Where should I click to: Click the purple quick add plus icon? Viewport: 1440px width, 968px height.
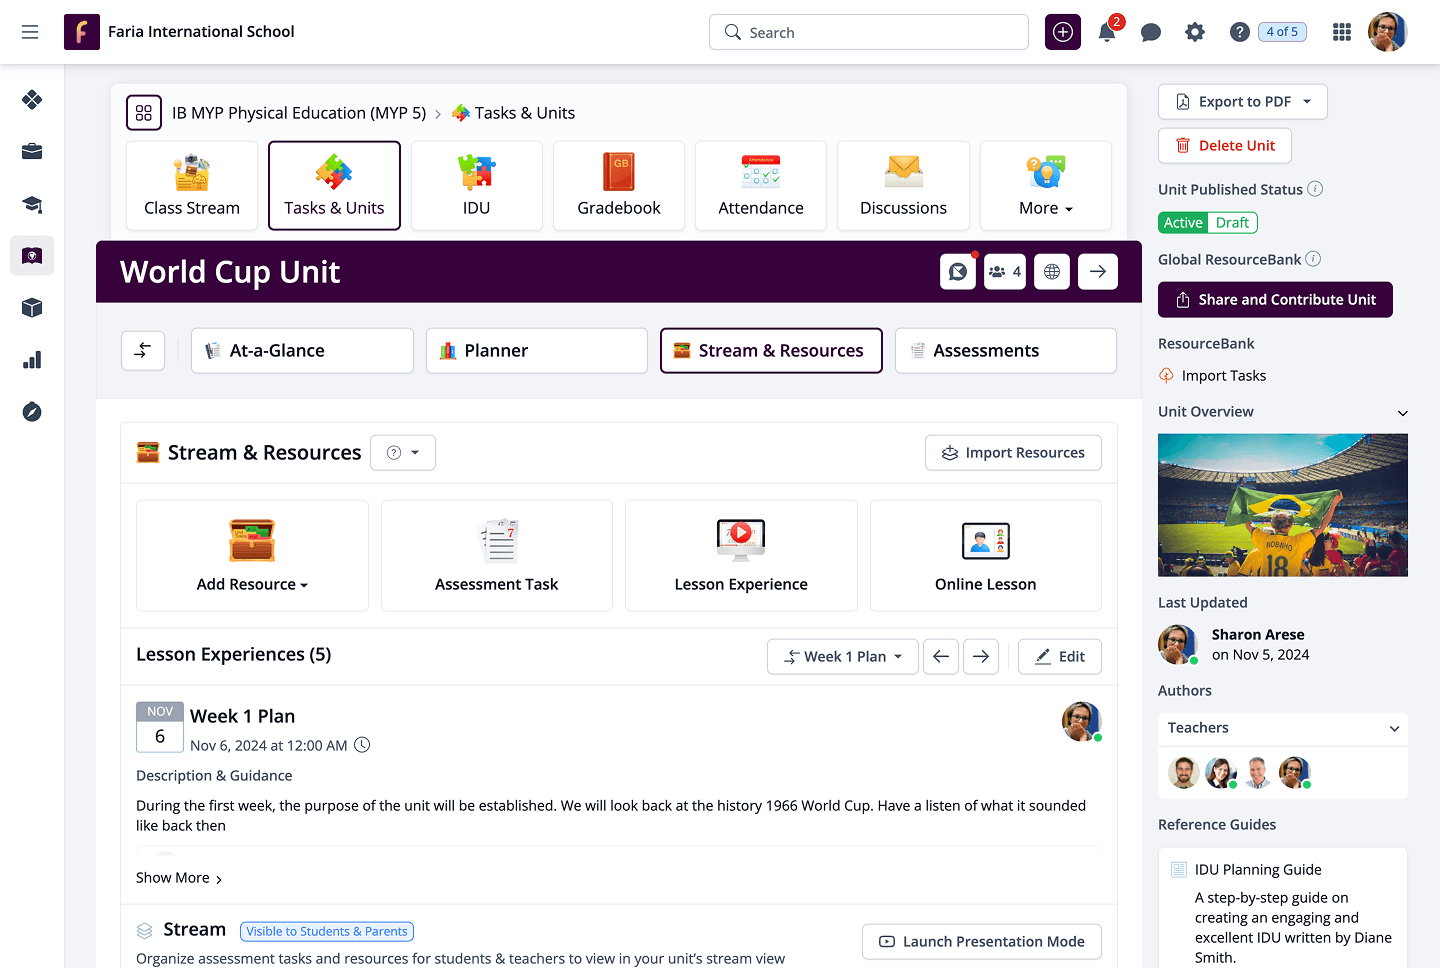click(1063, 32)
